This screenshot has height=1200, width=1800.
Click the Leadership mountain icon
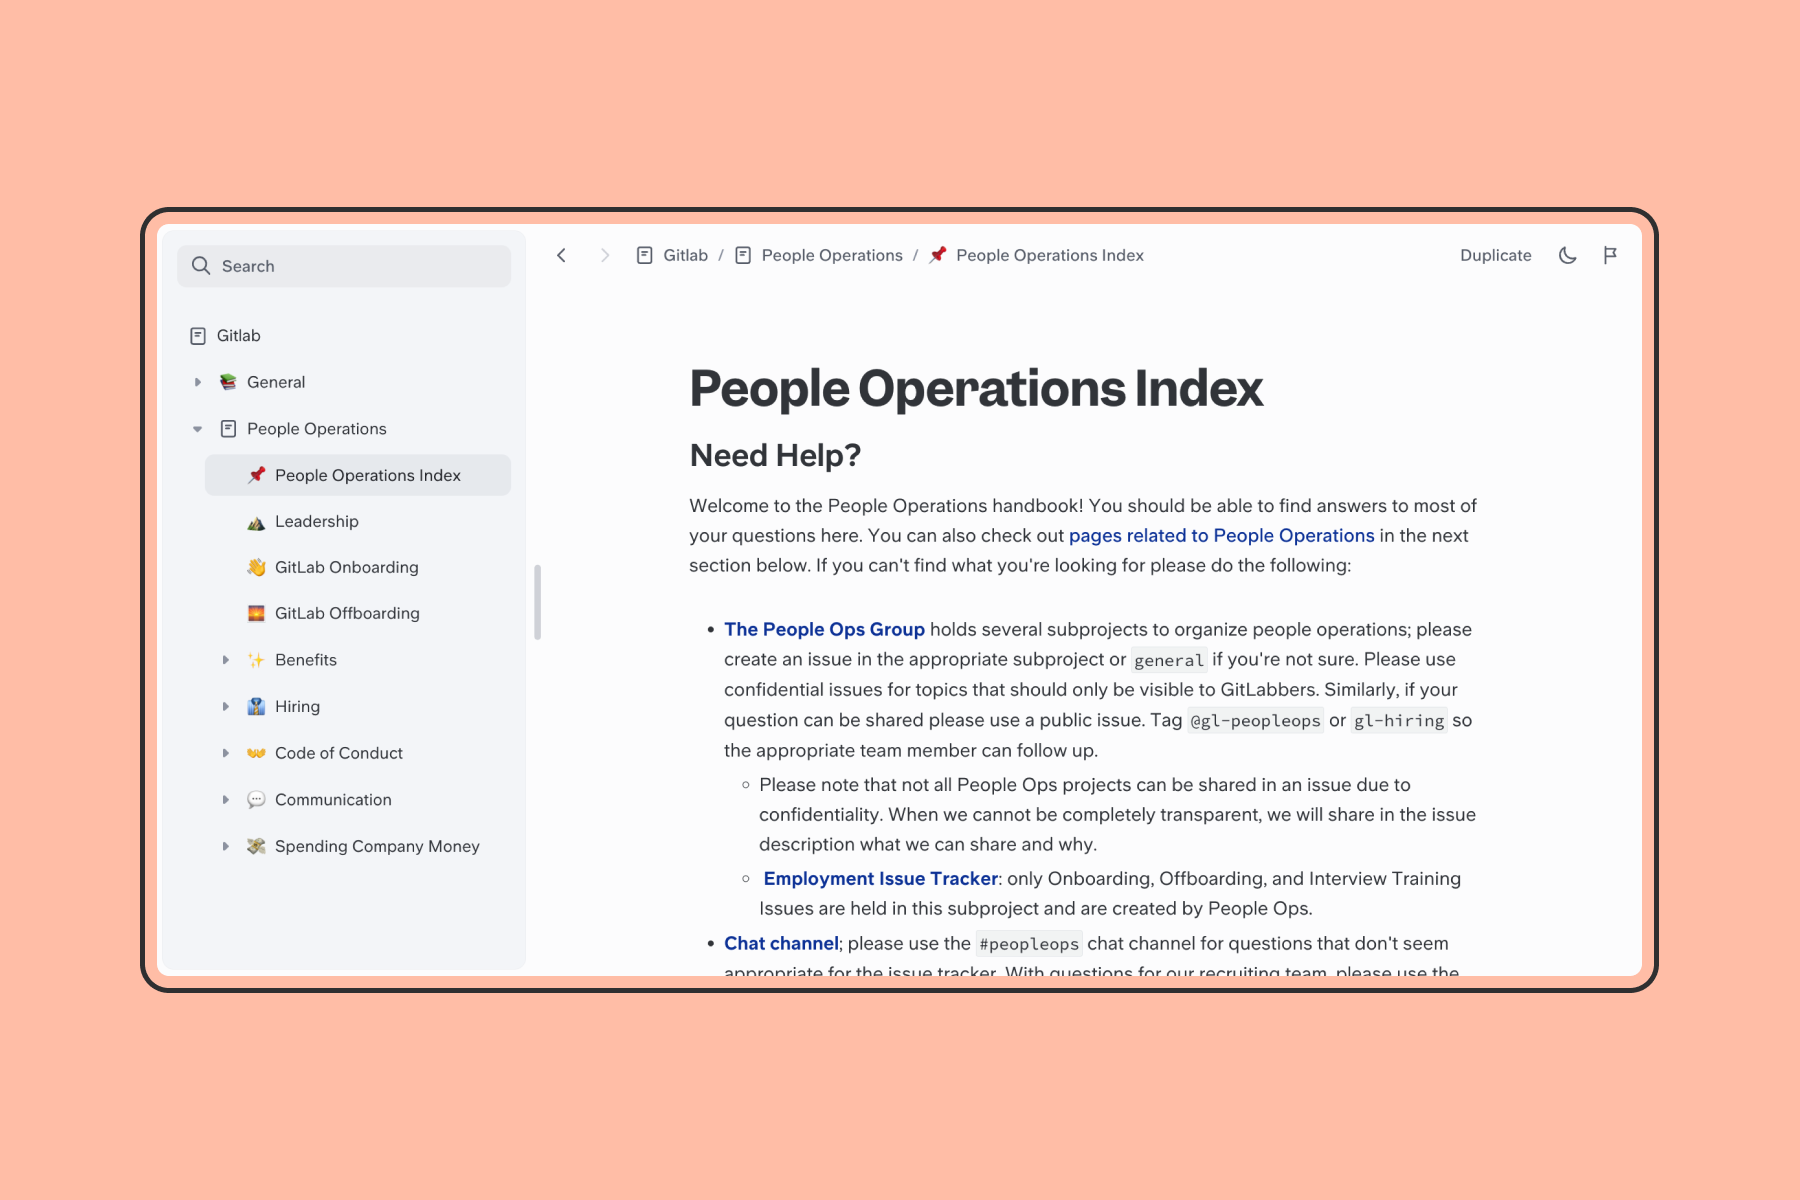point(257,522)
